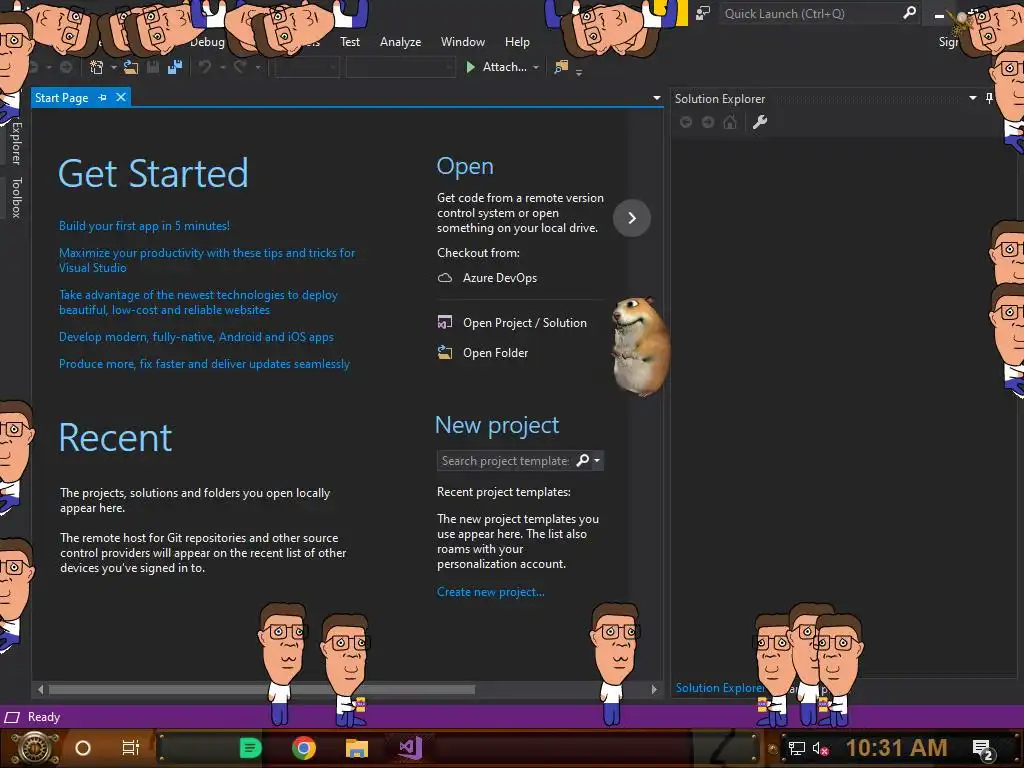Open 'Produce more, fix faster' link

(204, 364)
